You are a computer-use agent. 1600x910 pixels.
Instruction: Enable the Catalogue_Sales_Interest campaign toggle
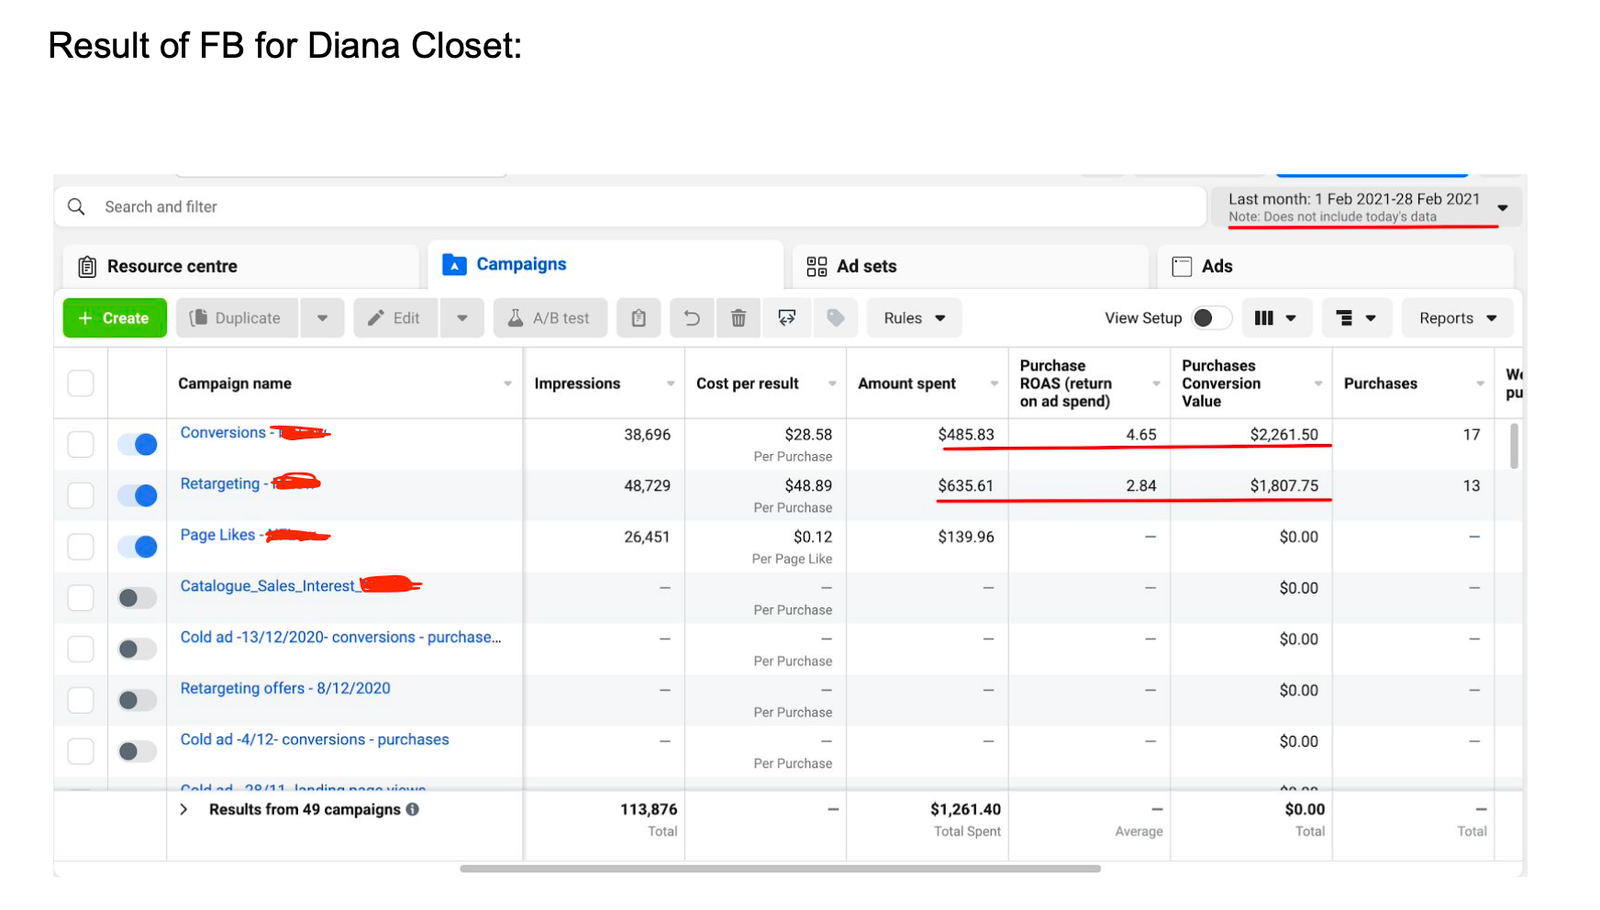[137, 598]
